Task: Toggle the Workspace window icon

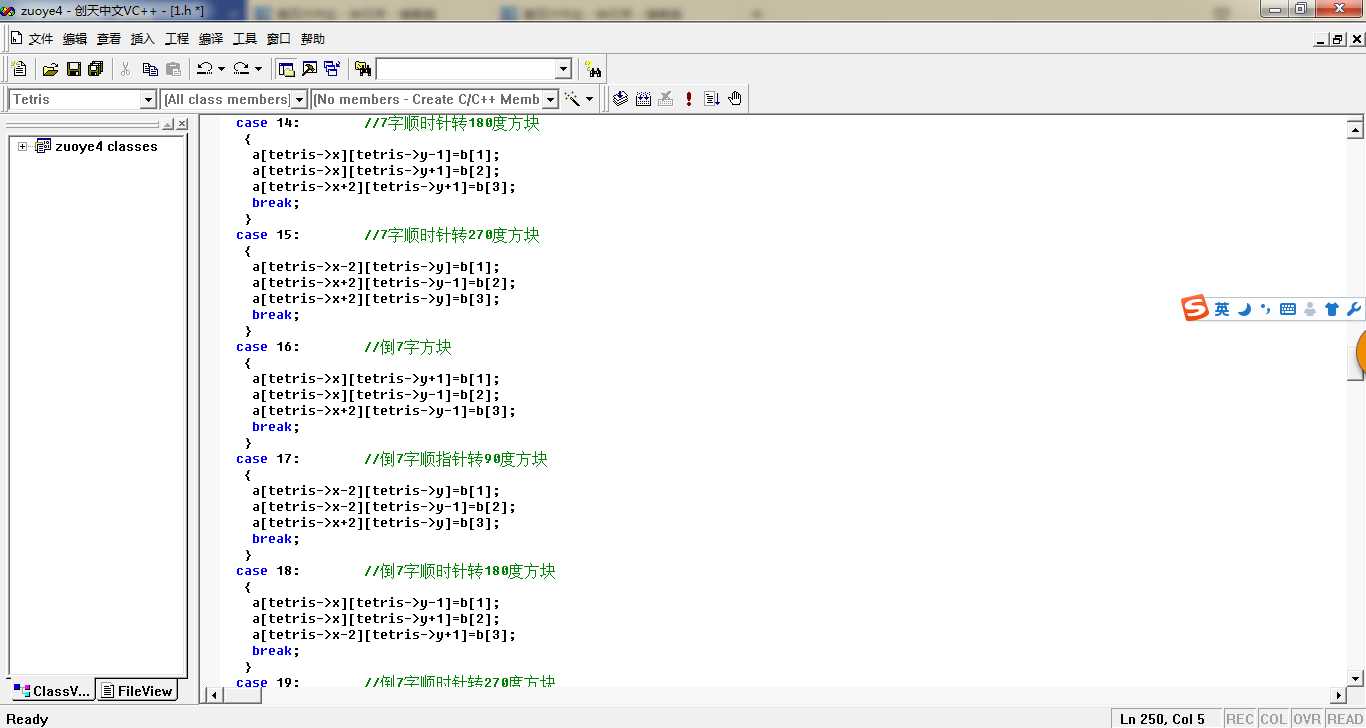Action: (x=286, y=69)
